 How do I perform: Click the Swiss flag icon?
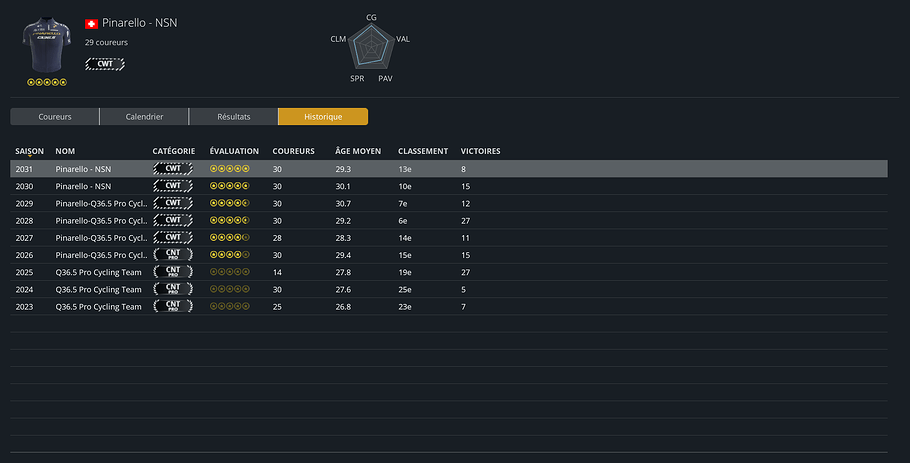tap(91, 23)
